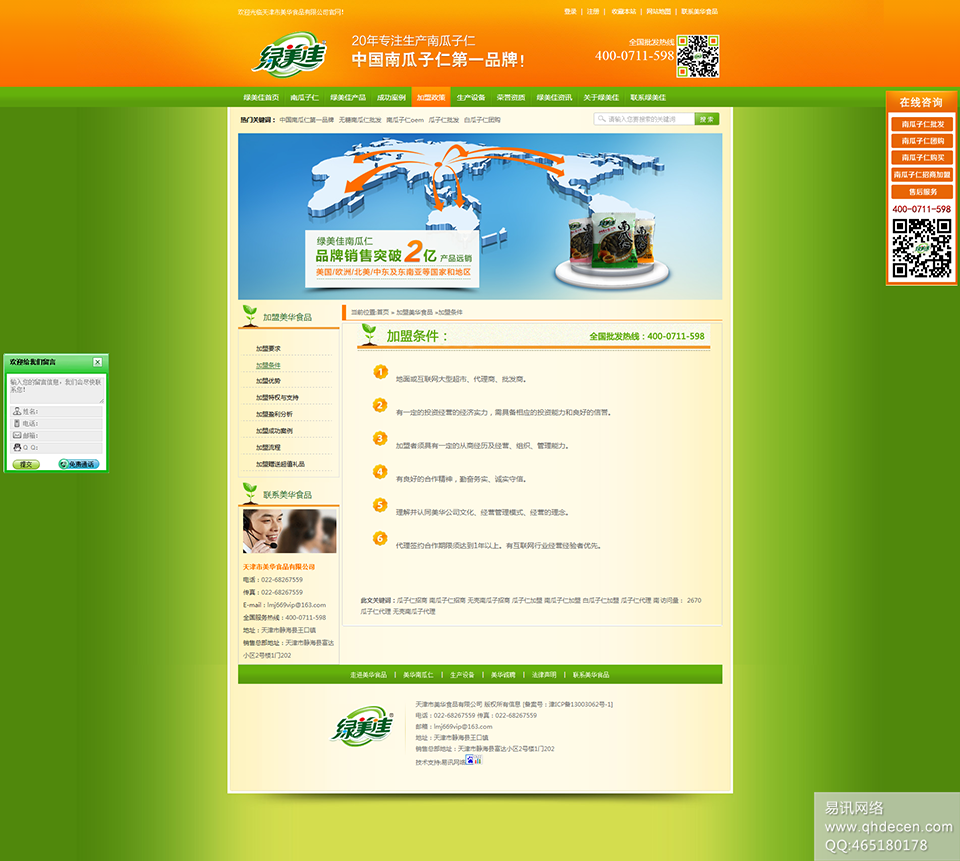This screenshot has width=960, height=861.
Task: Click 南瓜子仁招商加盟 in consult panel
Action: click(x=922, y=175)
